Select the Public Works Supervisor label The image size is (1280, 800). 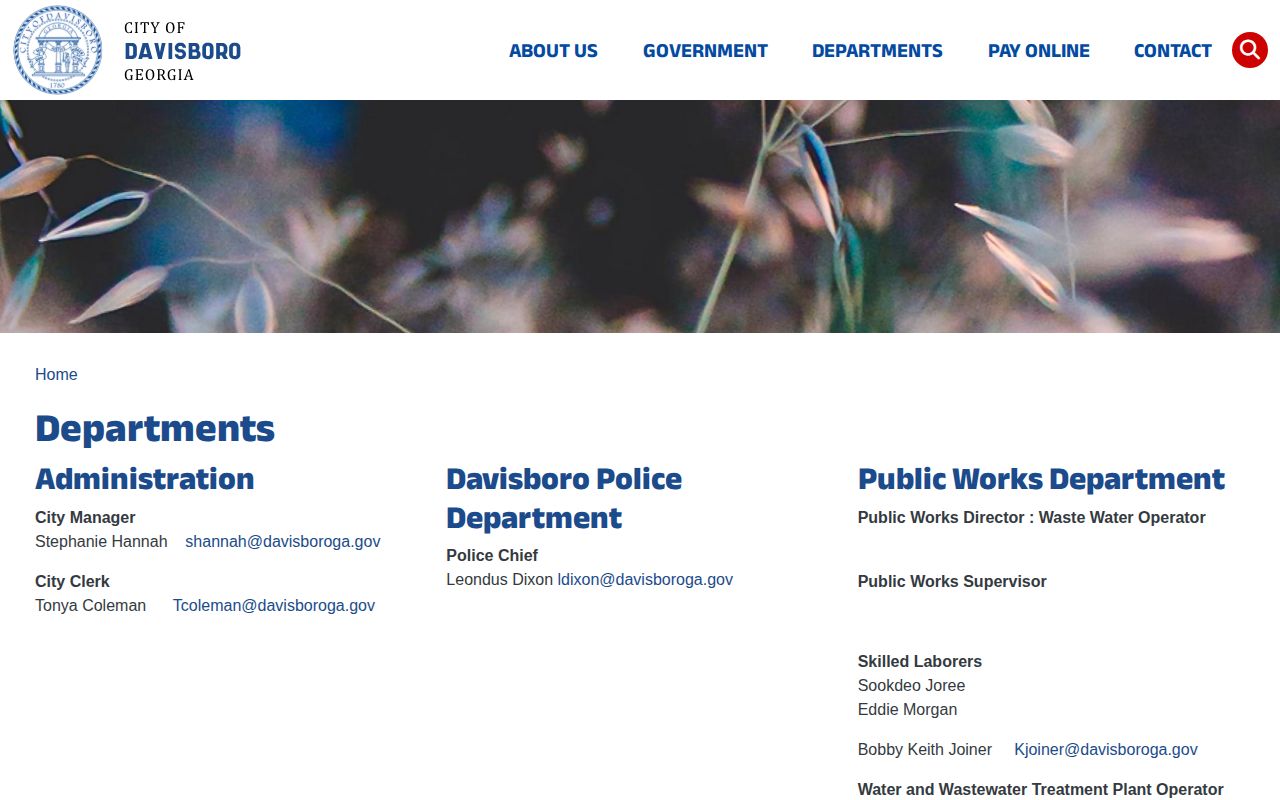[952, 581]
